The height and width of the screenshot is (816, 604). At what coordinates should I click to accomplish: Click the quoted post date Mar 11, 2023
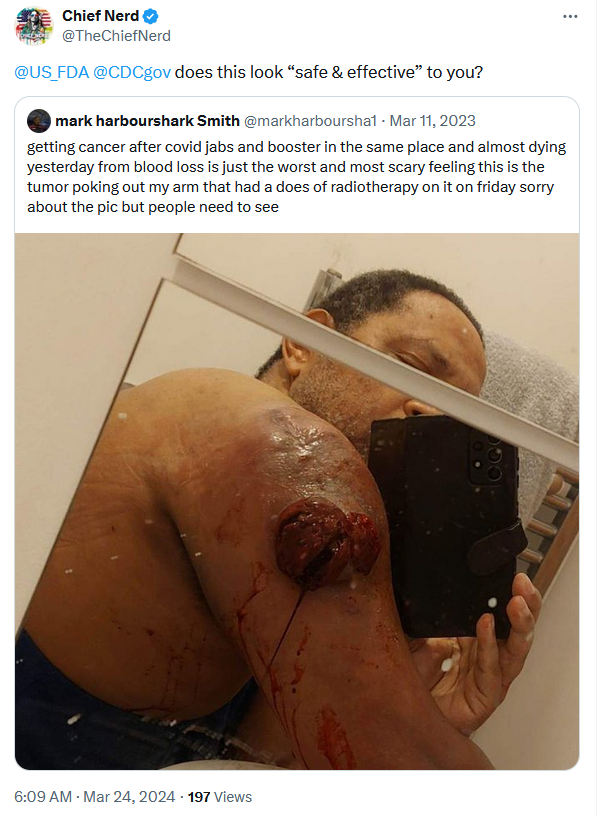[432, 121]
